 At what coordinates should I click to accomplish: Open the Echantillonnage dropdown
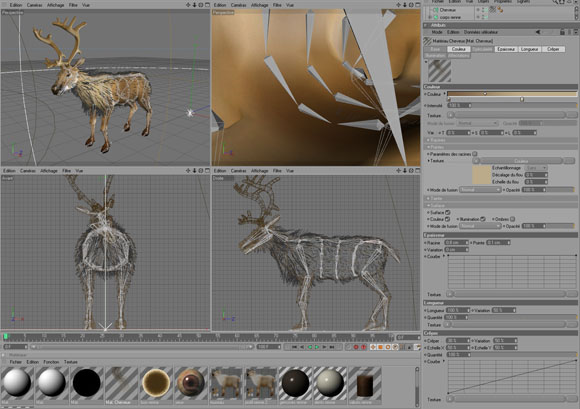pos(536,168)
